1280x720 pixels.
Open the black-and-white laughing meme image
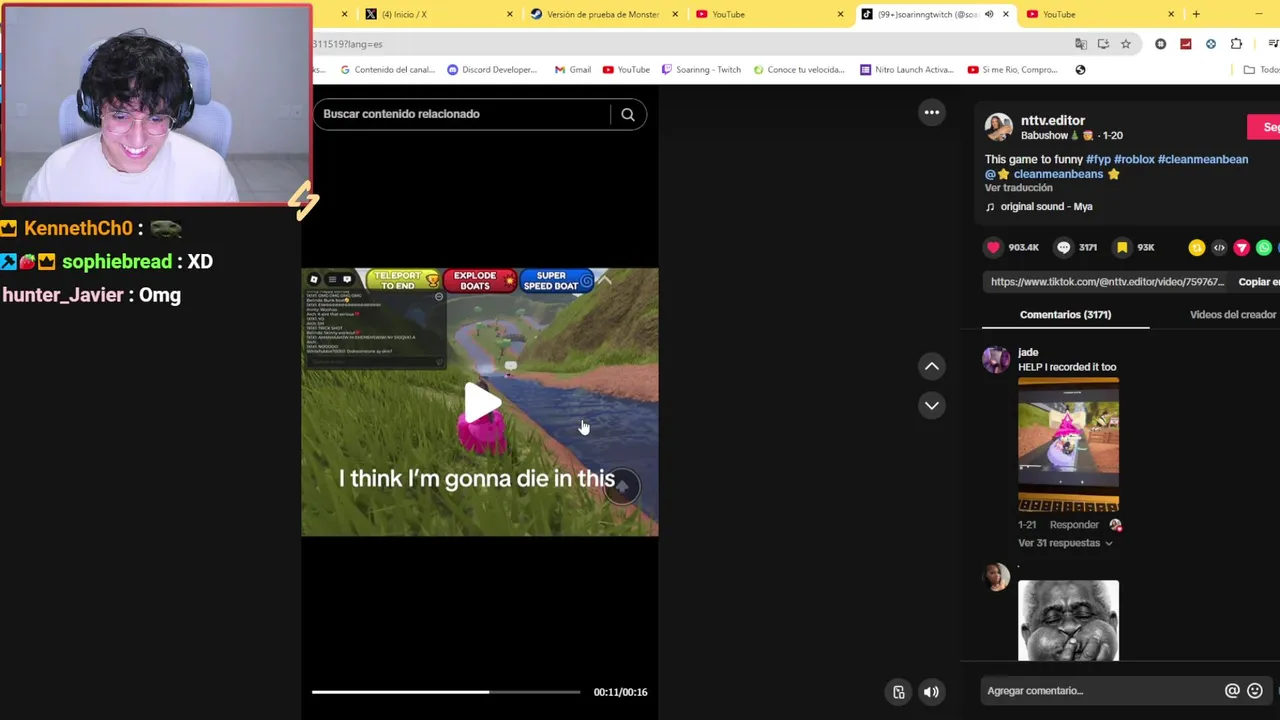[x=1068, y=620]
